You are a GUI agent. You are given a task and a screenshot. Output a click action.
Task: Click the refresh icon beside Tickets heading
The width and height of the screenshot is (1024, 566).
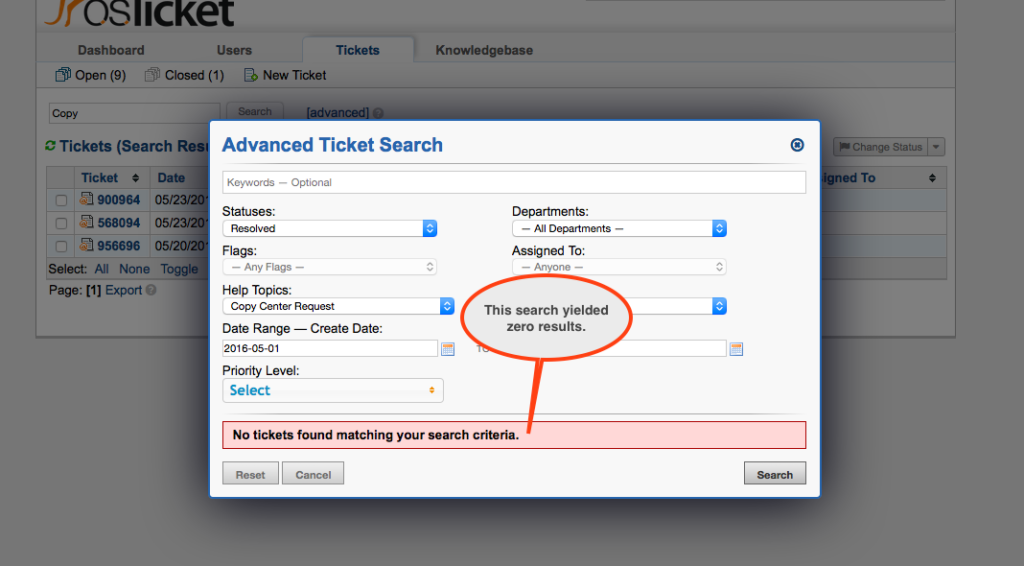[x=50, y=146]
